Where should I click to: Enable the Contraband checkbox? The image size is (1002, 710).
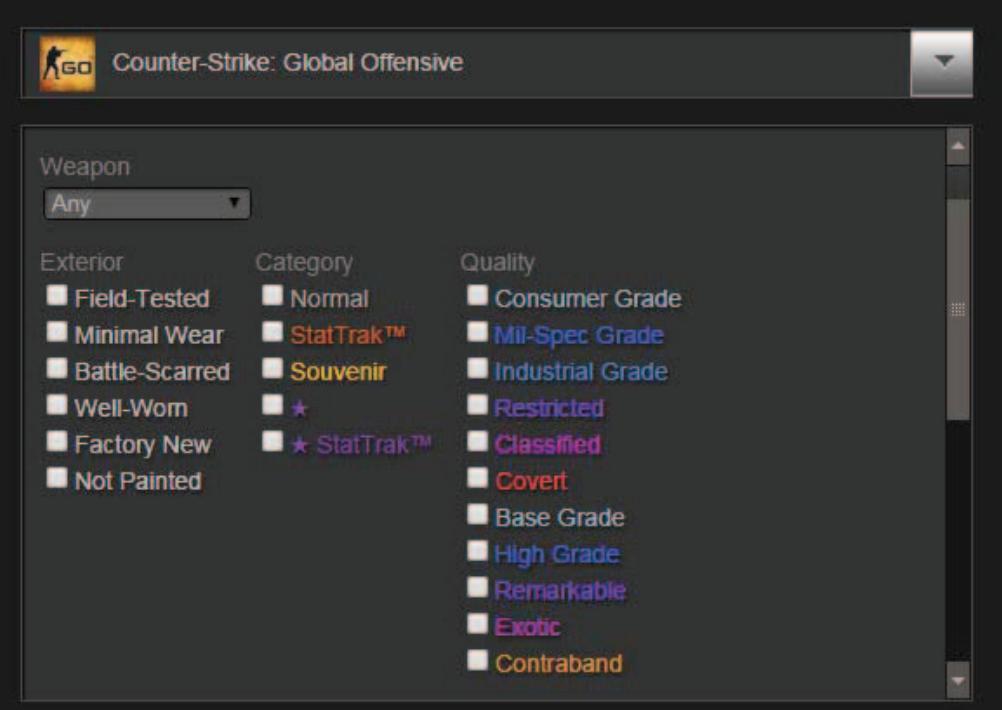coord(477,660)
